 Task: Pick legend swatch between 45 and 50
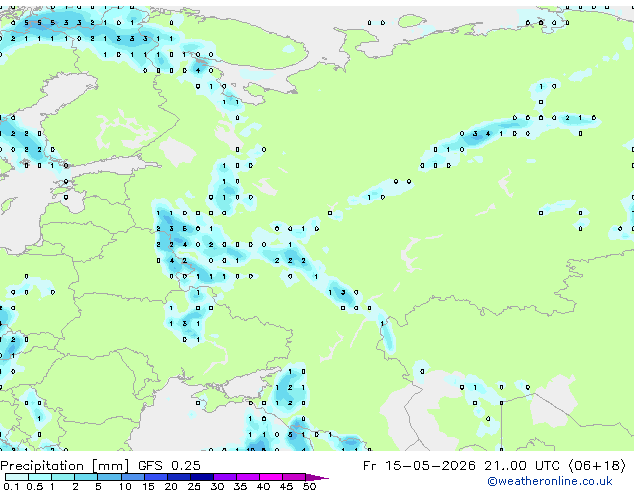click(294, 477)
